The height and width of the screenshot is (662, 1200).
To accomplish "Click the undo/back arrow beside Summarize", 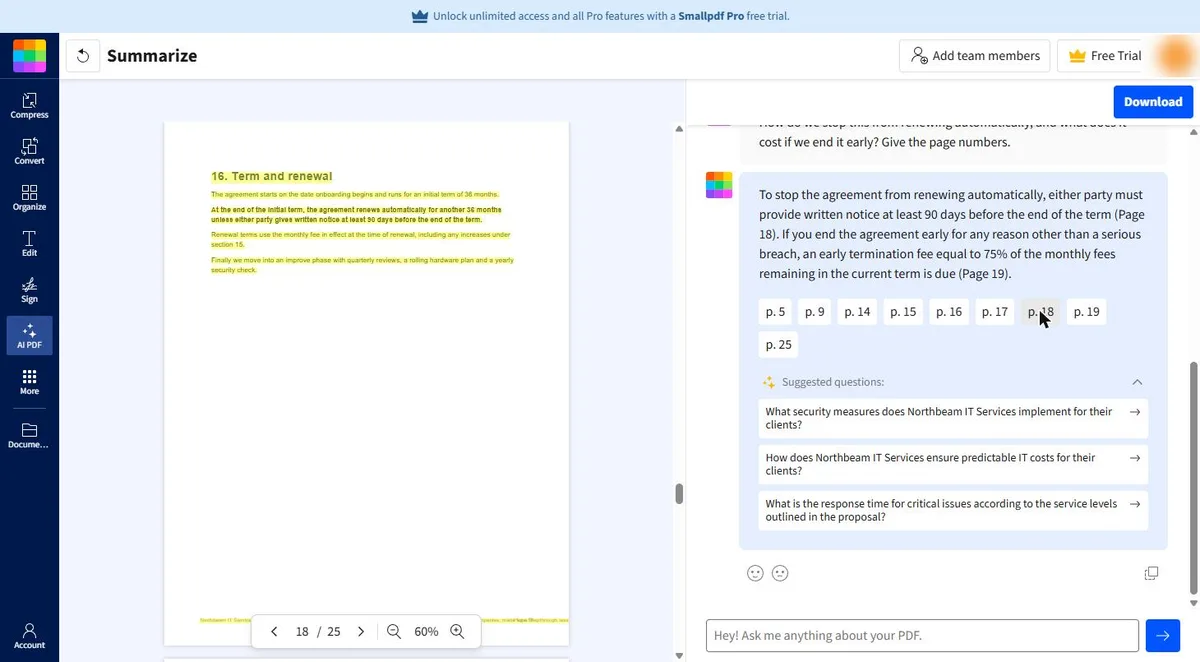I will pos(83,56).
